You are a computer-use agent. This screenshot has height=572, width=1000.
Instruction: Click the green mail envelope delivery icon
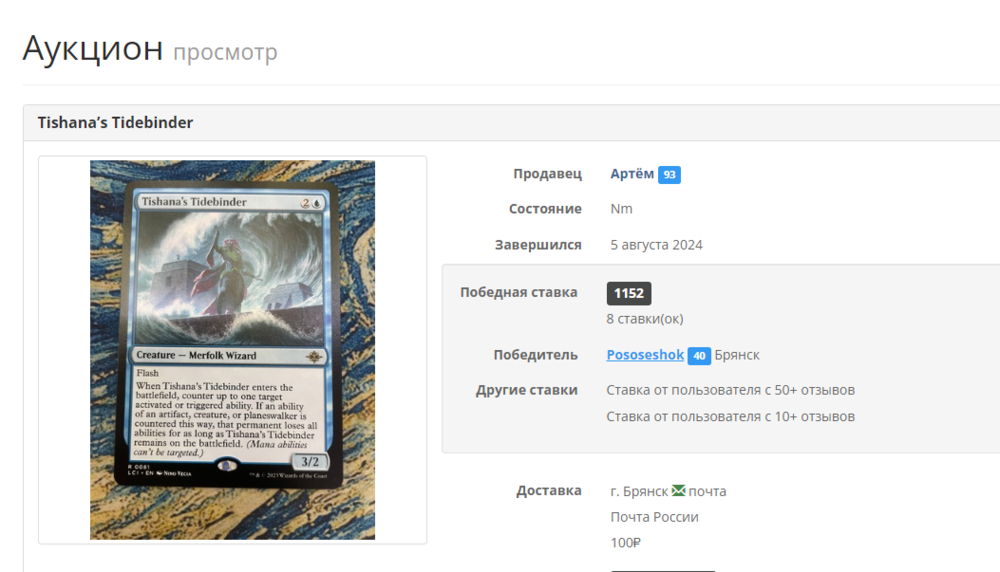(x=678, y=490)
